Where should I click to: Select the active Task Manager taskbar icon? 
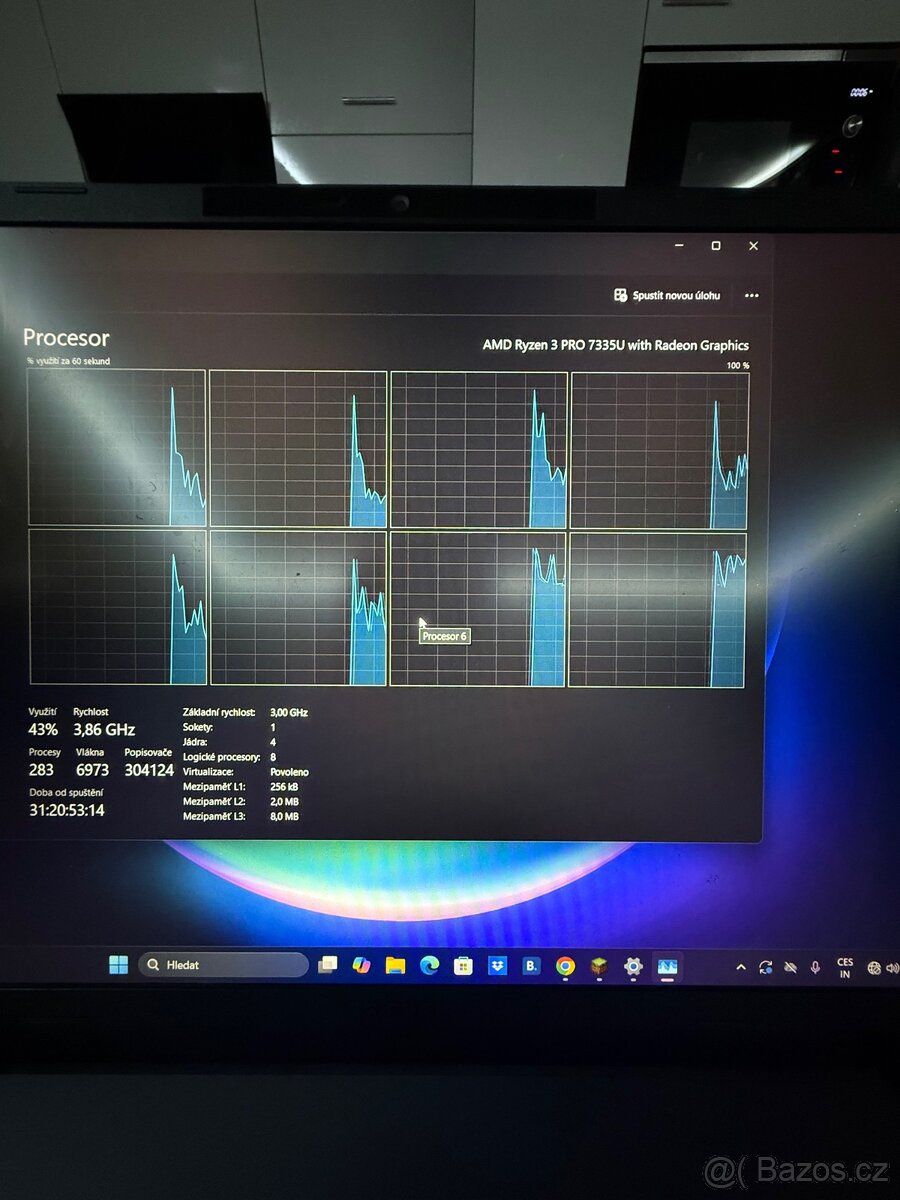(x=667, y=965)
